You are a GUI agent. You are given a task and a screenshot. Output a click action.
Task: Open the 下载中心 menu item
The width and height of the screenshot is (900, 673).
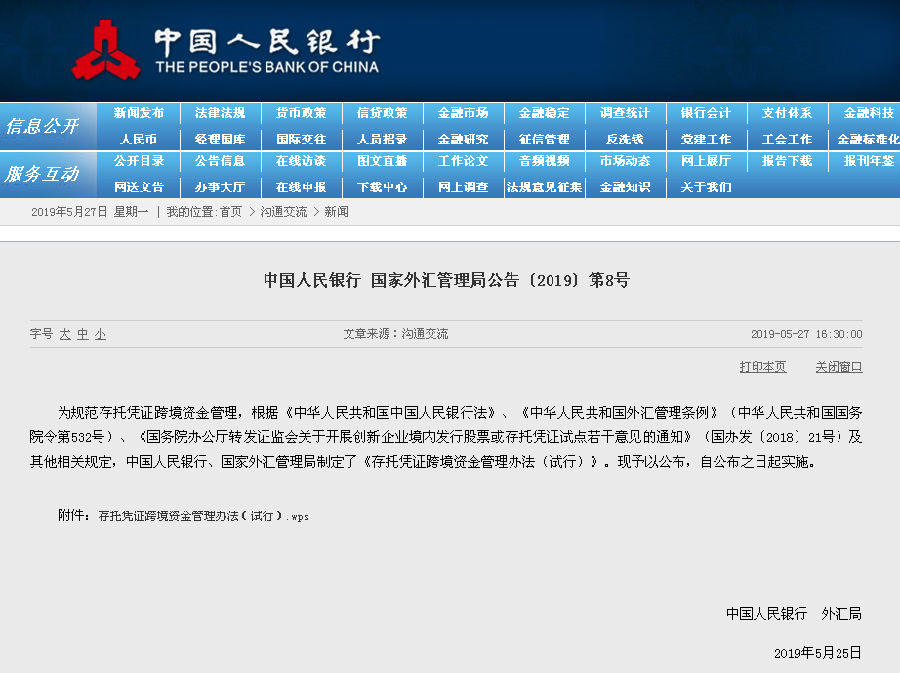point(382,187)
